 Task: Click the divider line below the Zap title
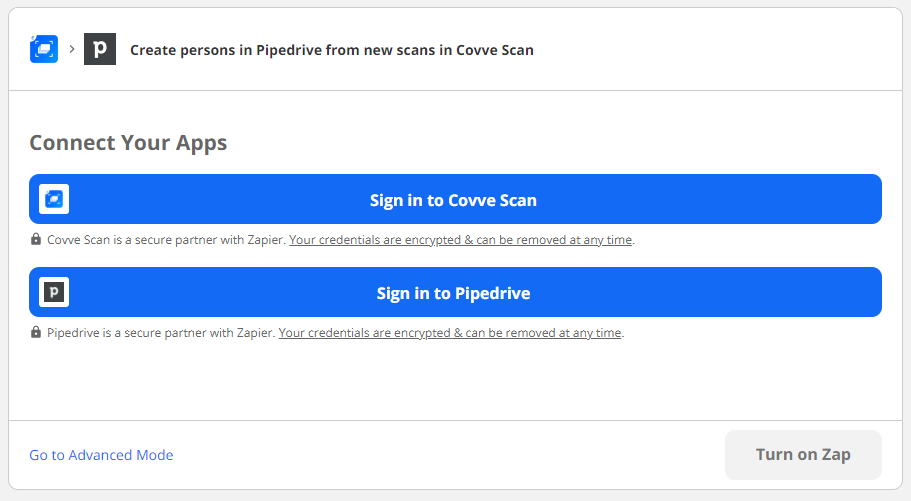click(x=455, y=91)
